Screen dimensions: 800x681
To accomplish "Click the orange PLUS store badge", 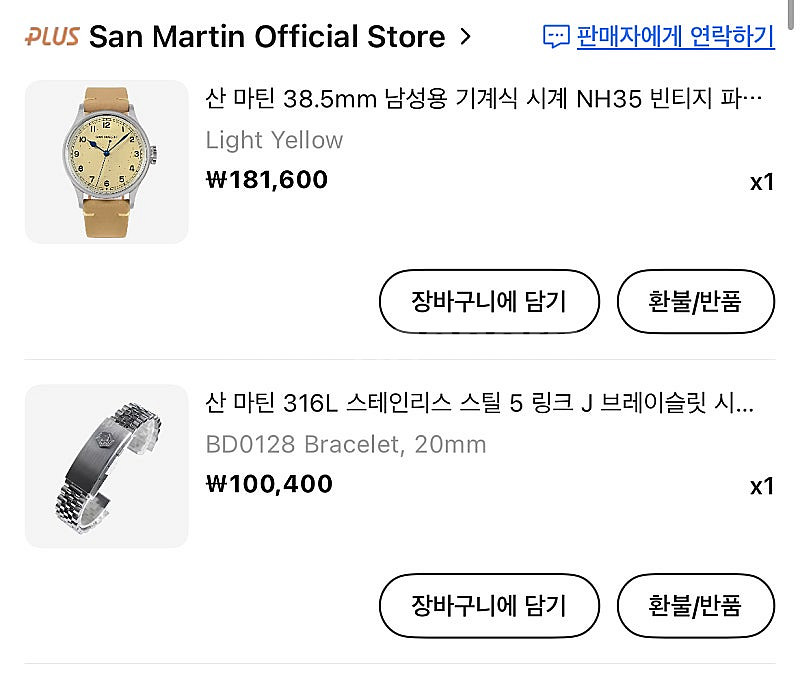I will [x=52, y=38].
